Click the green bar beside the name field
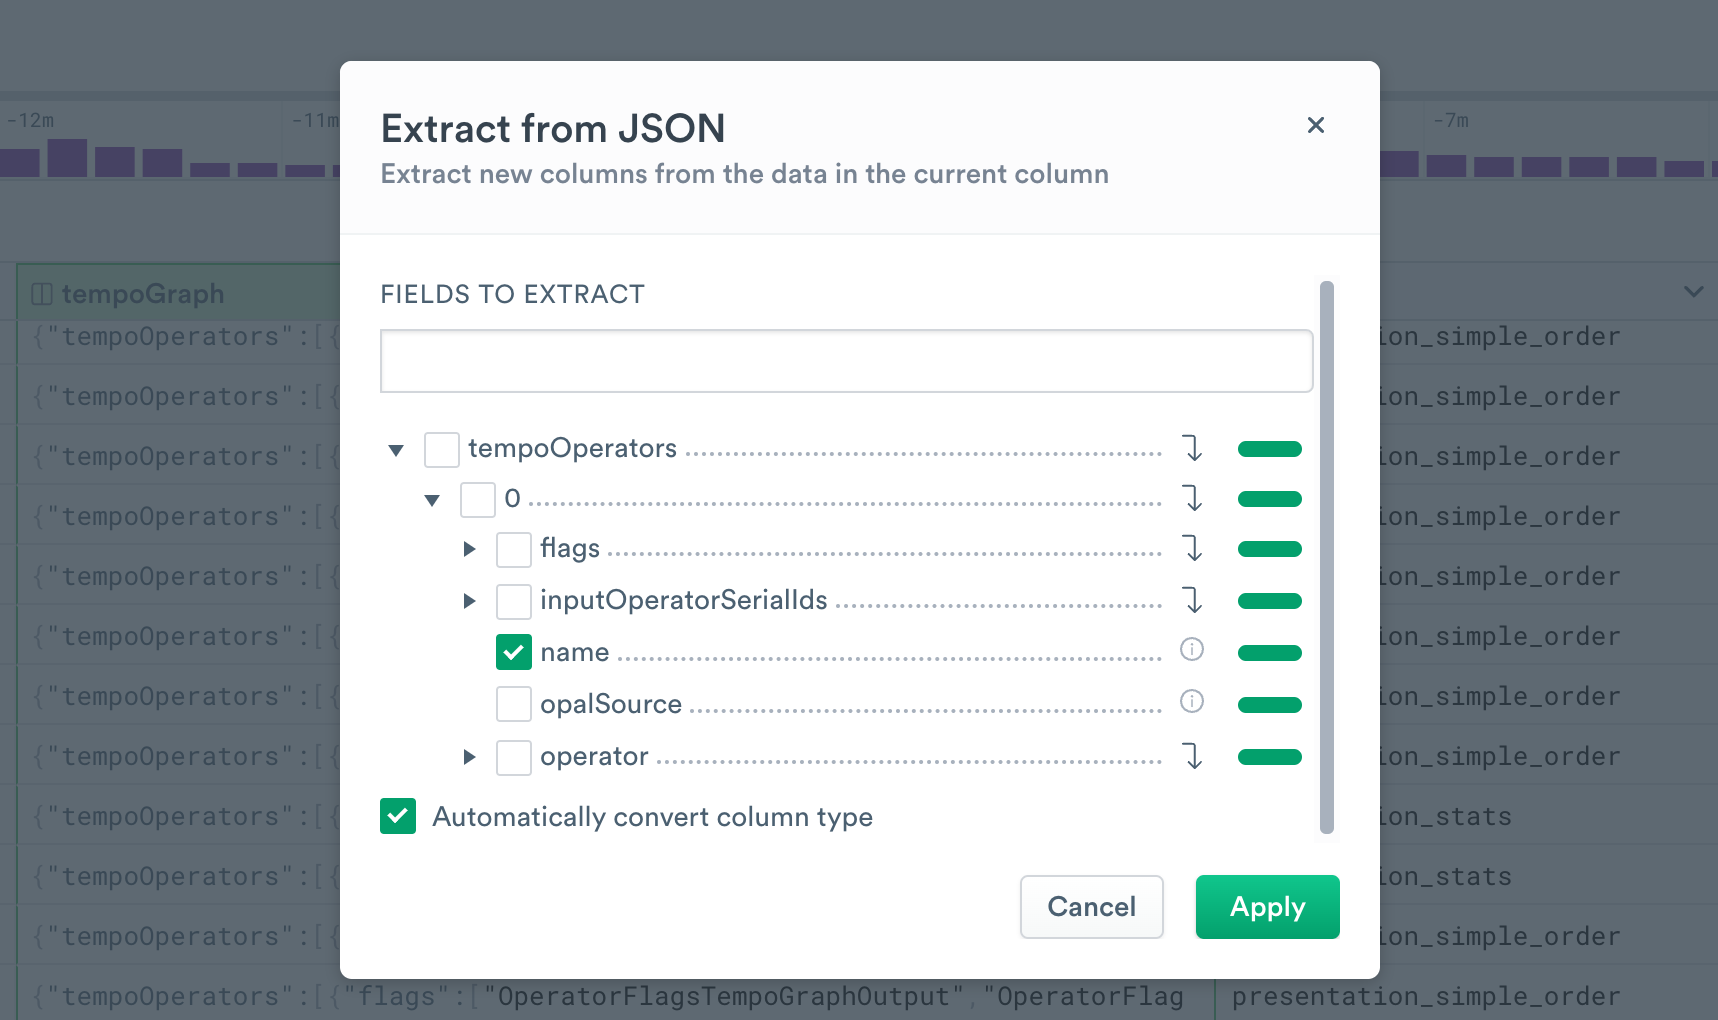 click(1269, 653)
